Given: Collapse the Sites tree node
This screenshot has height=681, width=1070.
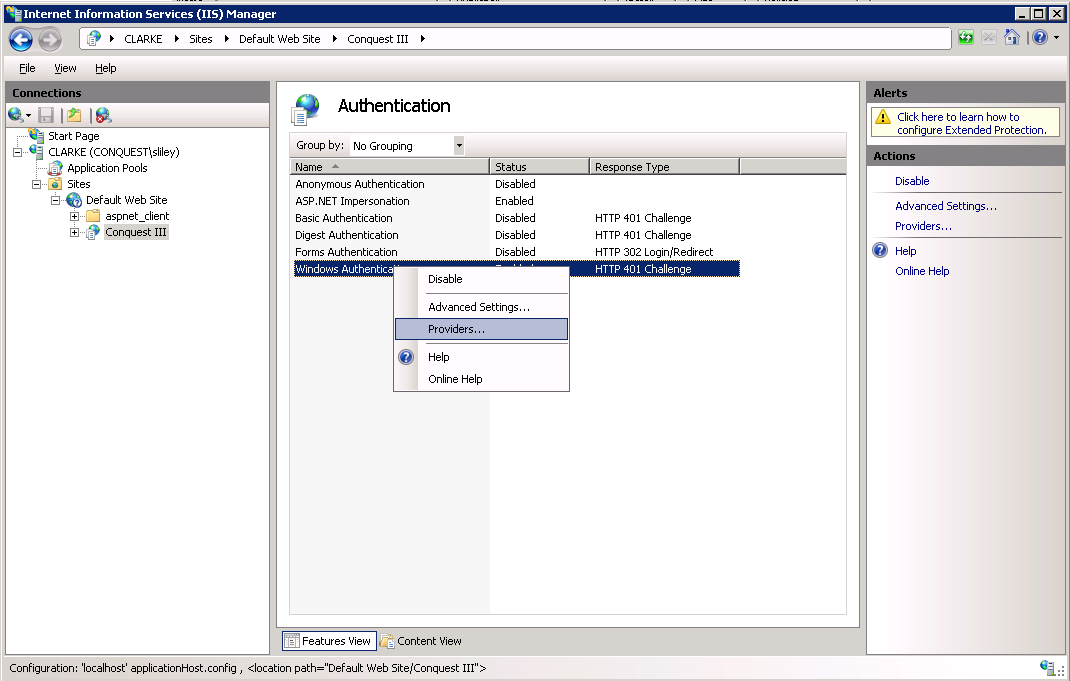Looking at the screenshot, I should click(36, 184).
